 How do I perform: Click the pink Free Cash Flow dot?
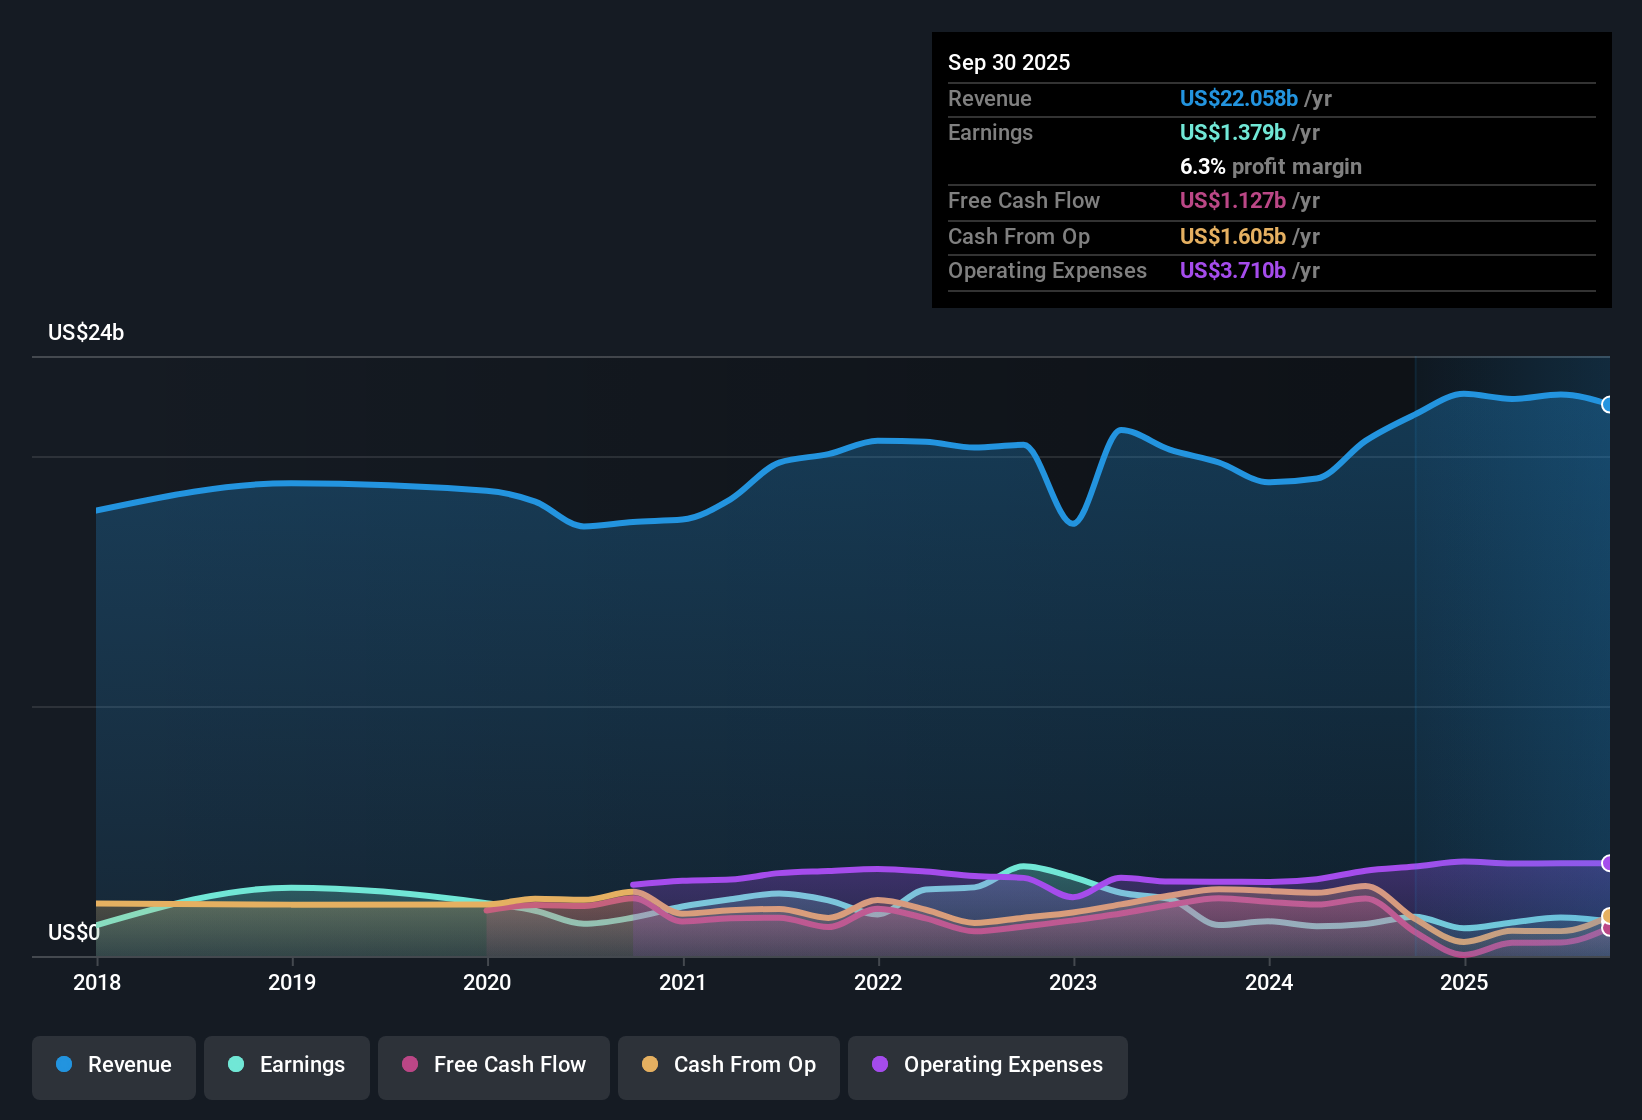[x=409, y=1065]
